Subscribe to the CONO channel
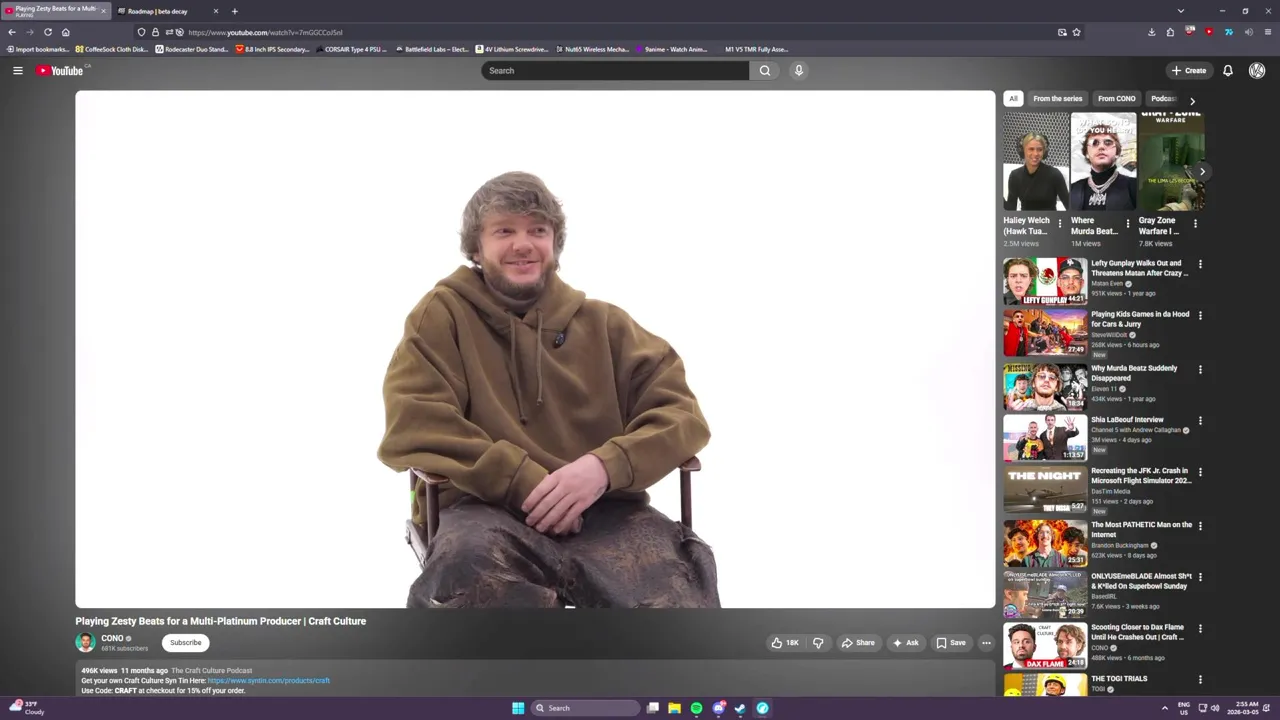The height and width of the screenshot is (720, 1280). [x=185, y=643]
